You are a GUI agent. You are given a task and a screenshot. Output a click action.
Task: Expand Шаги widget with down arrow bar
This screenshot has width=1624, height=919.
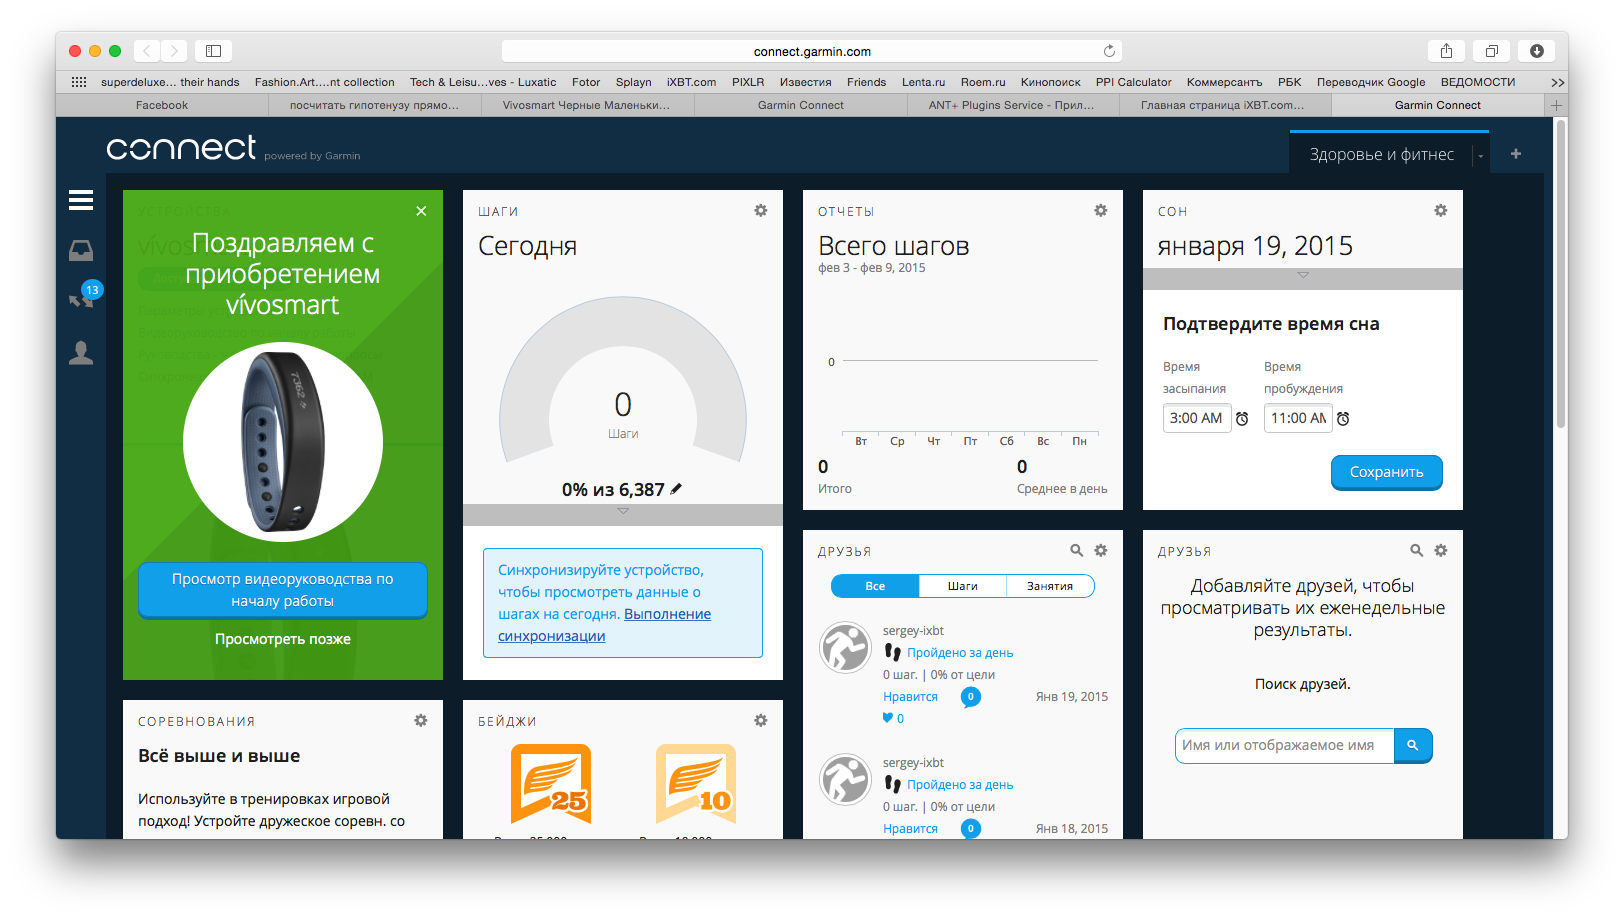623,514
